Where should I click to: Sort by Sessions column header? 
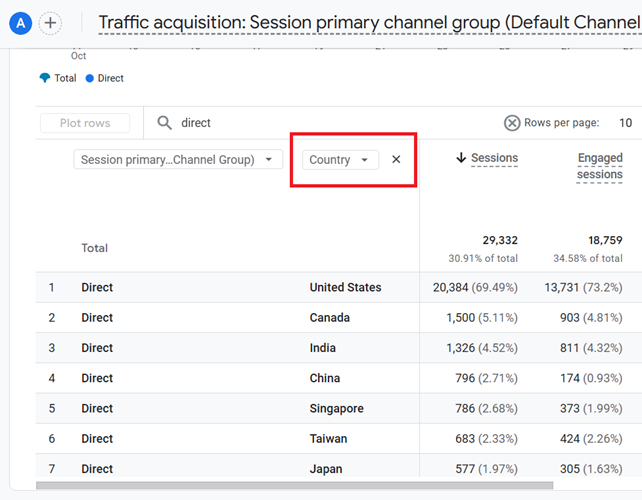coord(494,158)
